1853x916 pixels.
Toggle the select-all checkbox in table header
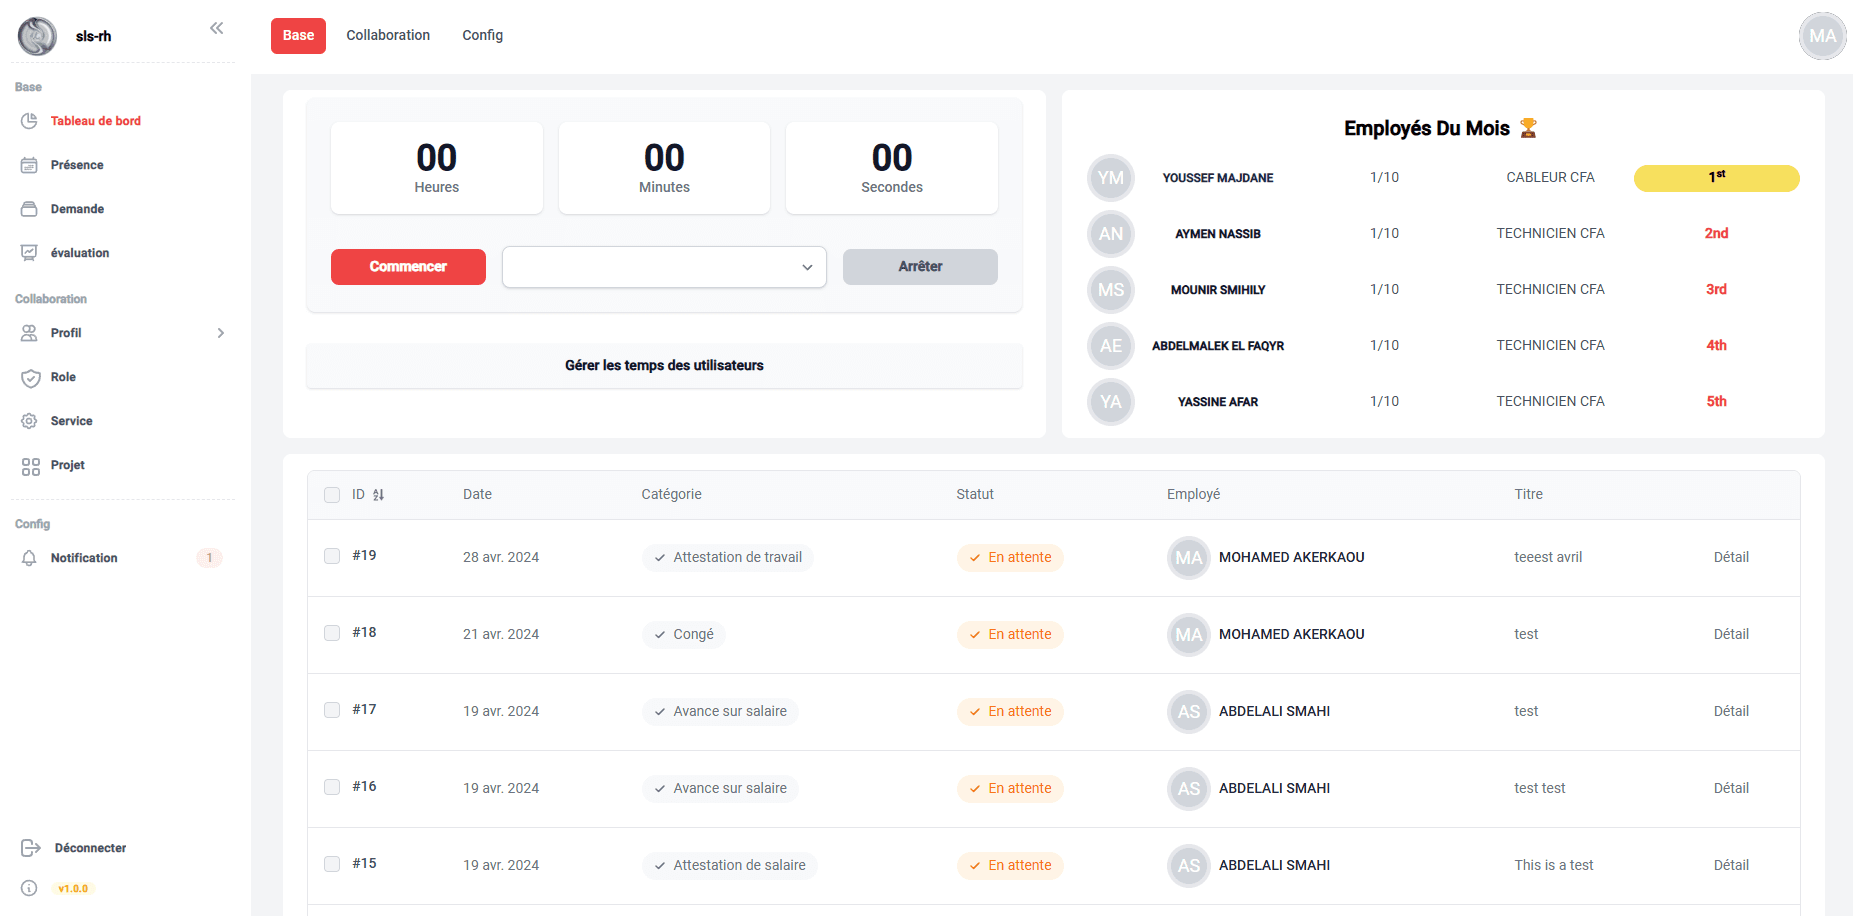(x=332, y=495)
